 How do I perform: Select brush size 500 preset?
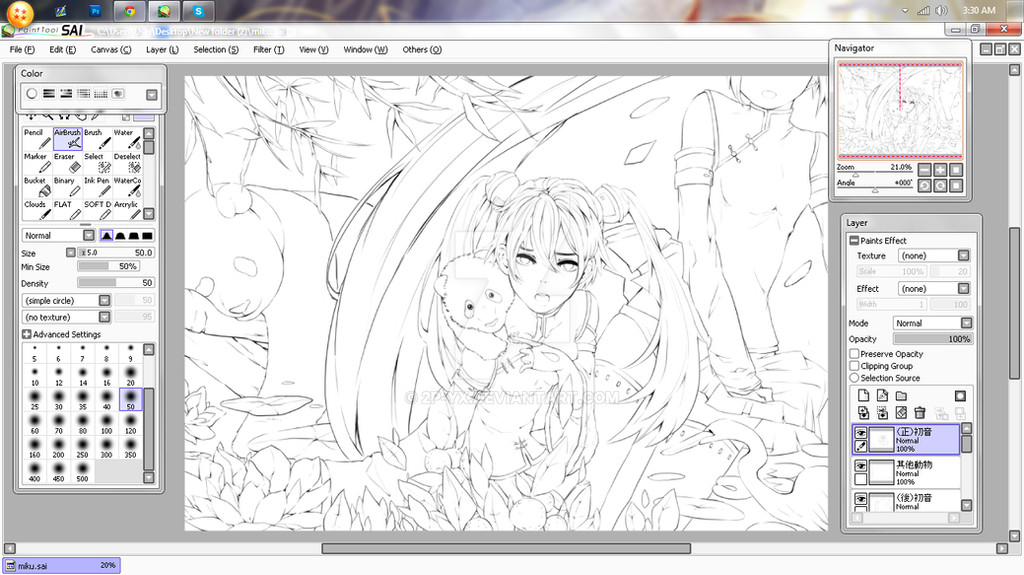(x=82, y=472)
